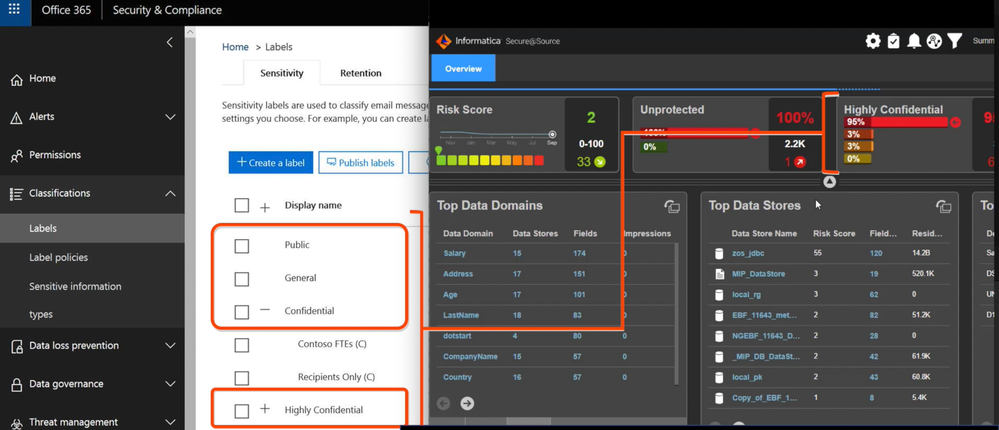999x430 pixels.
Task: Click the Threat management biohazard icon
Action: (17, 422)
